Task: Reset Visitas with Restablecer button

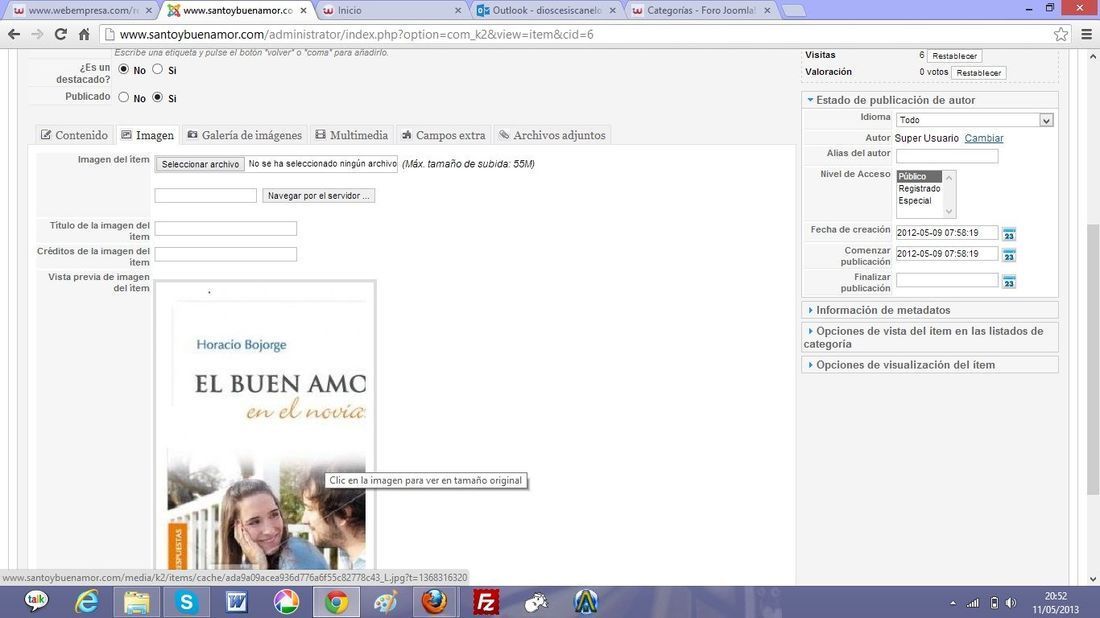Action: 955,56
